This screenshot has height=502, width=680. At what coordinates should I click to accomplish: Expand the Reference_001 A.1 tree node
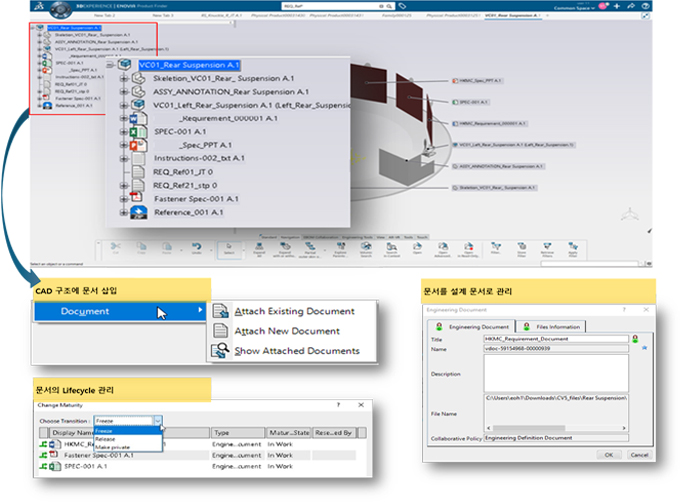pyautogui.click(x=124, y=212)
